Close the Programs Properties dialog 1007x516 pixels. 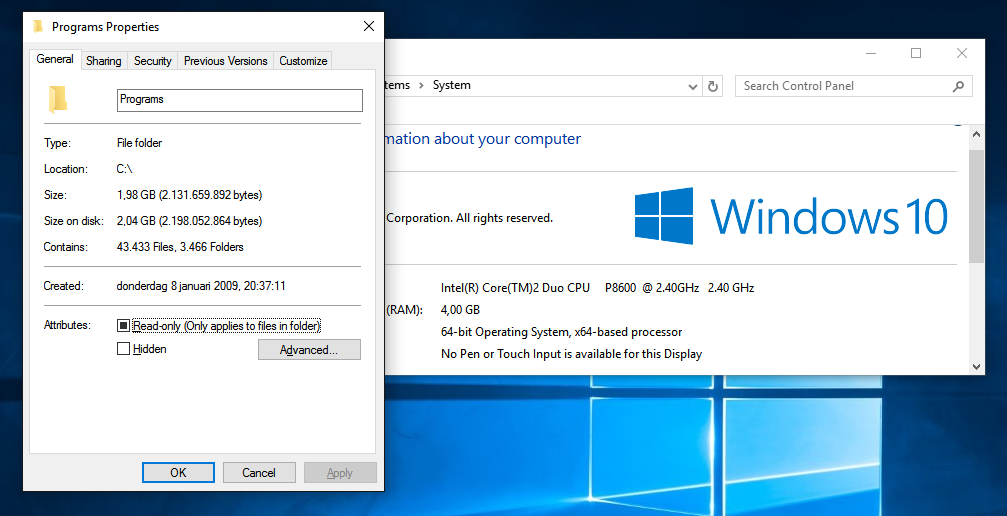(369, 26)
